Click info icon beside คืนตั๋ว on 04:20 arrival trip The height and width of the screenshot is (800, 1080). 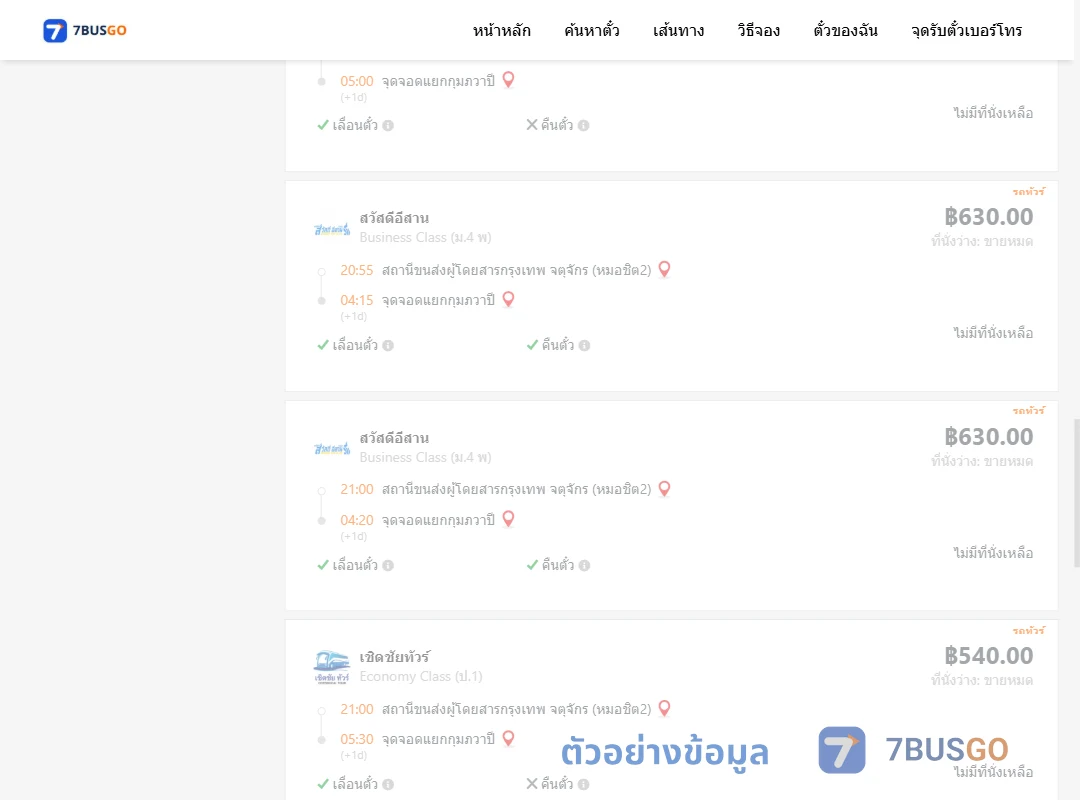tap(584, 565)
